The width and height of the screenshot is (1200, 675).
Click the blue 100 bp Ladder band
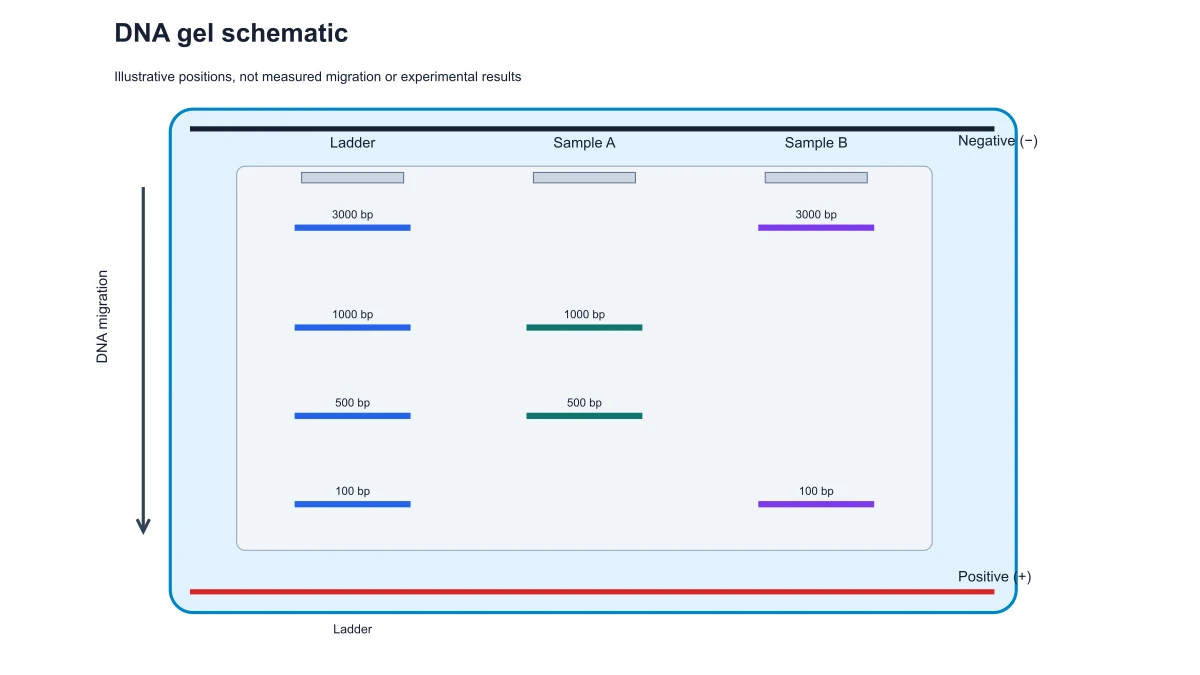[352, 504]
